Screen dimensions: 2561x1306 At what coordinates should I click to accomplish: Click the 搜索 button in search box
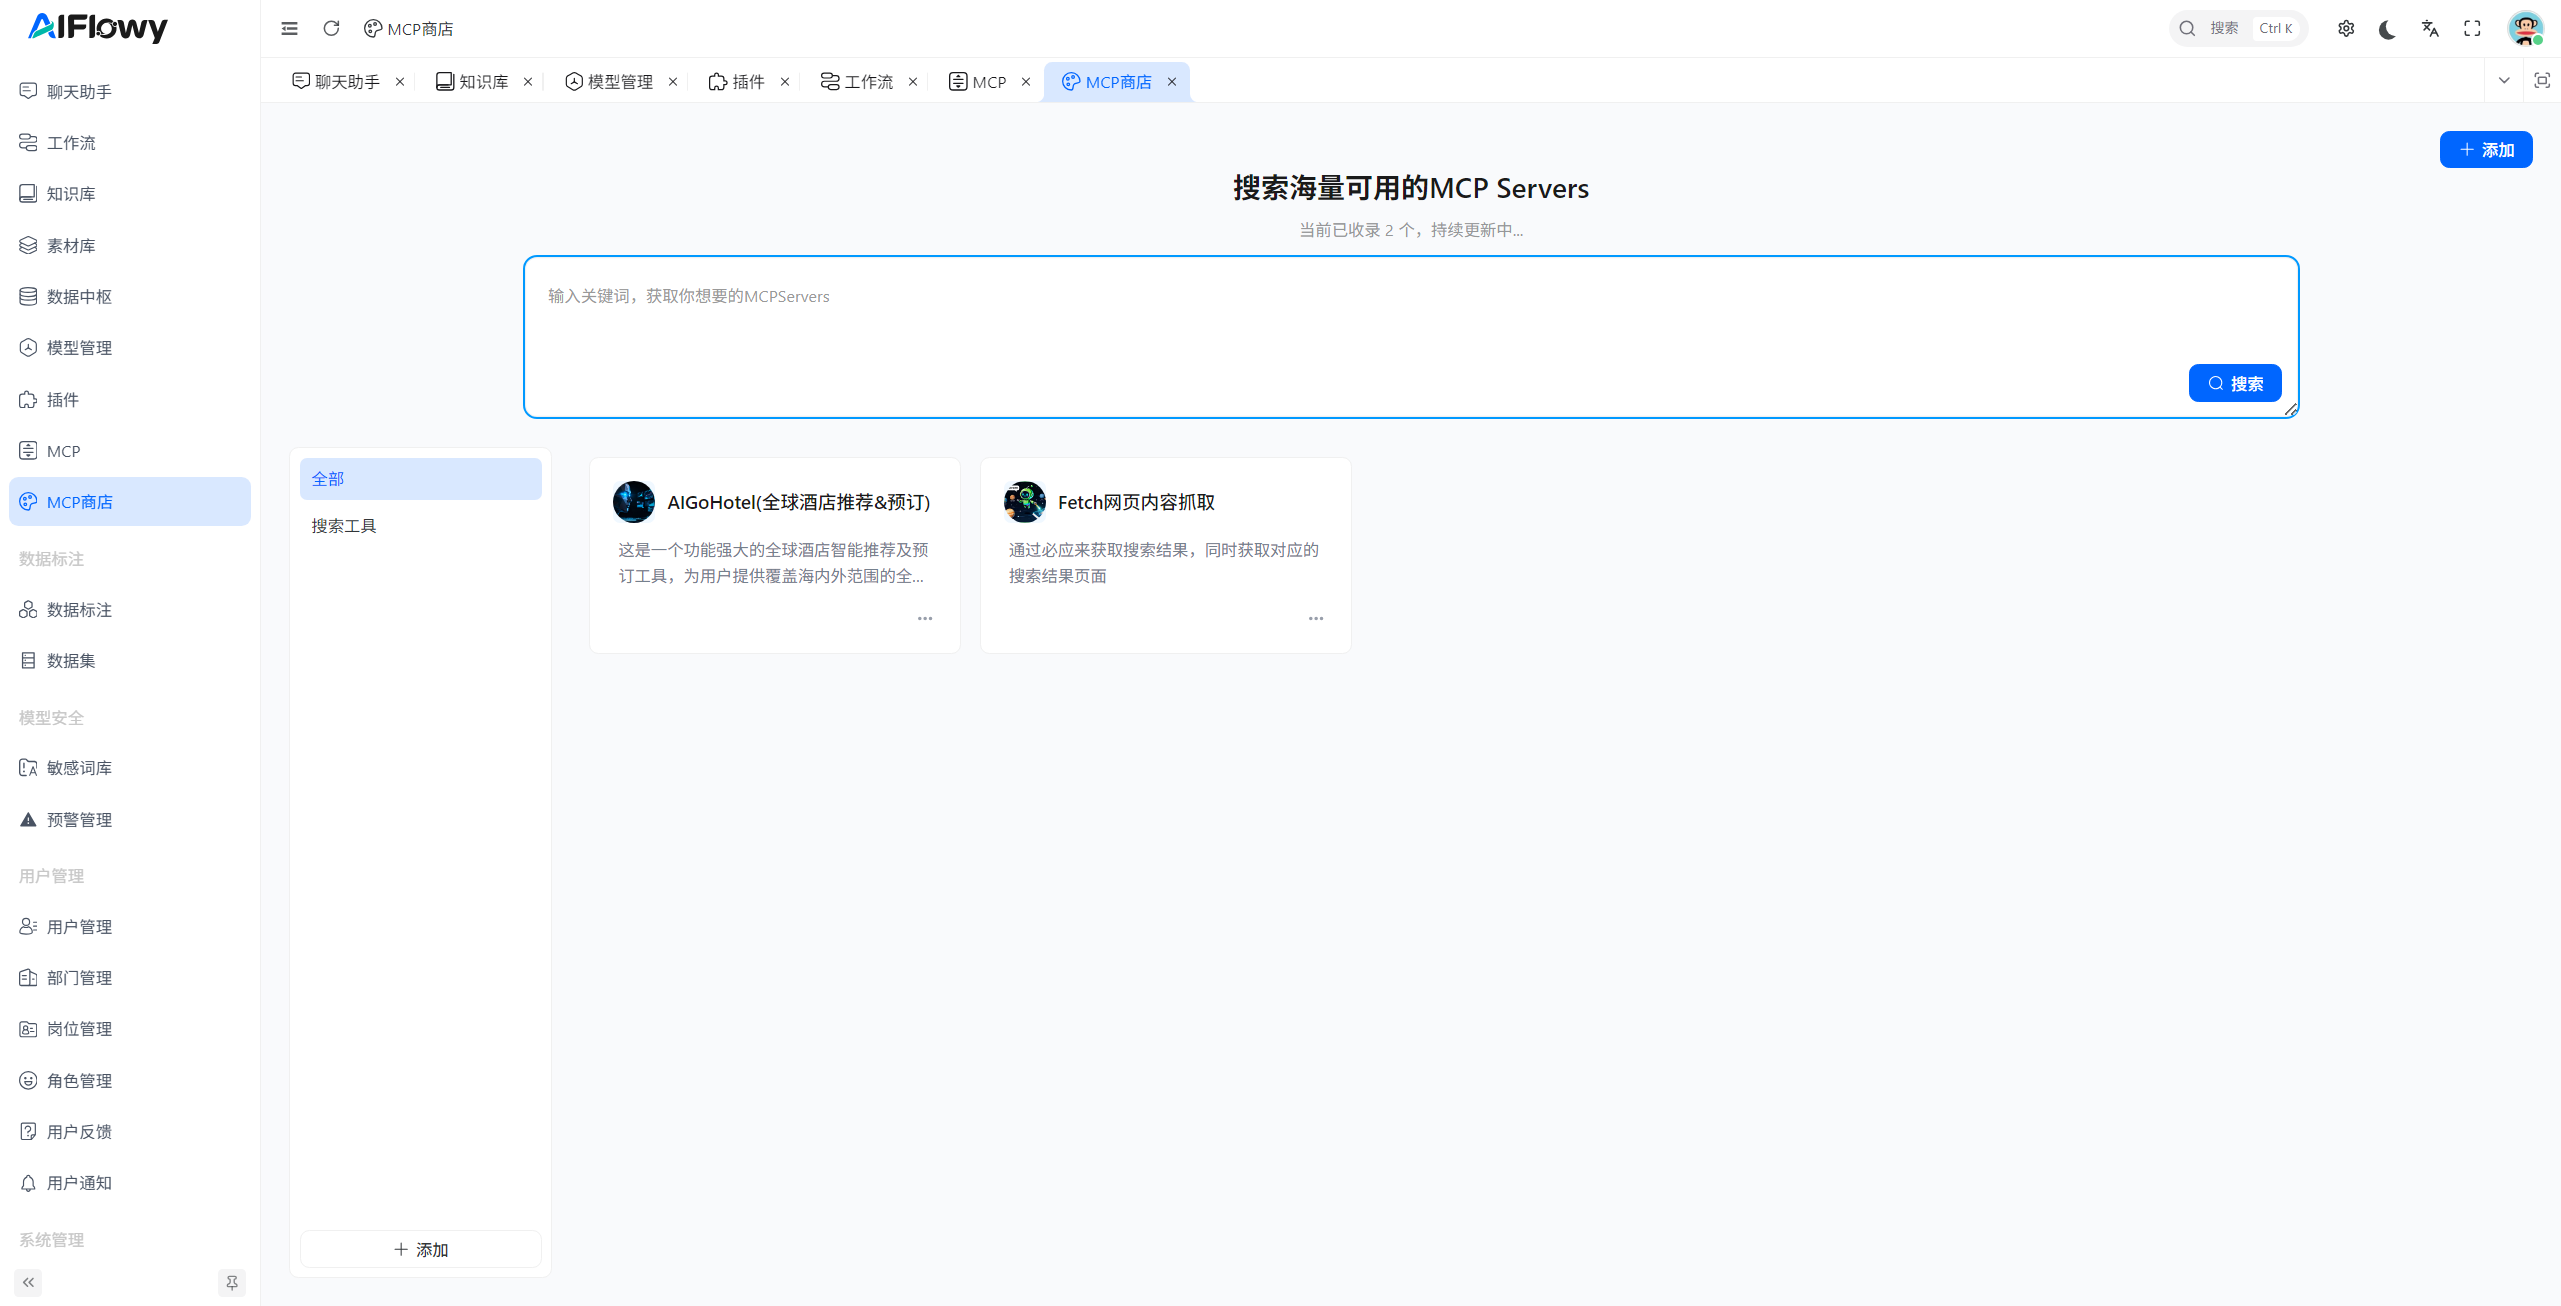(2235, 383)
